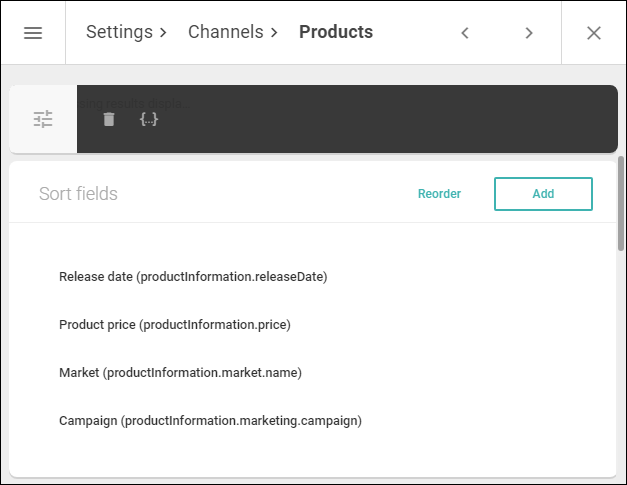Select Products breadcrumb title
The width and height of the screenshot is (627, 485).
click(x=336, y=32)
